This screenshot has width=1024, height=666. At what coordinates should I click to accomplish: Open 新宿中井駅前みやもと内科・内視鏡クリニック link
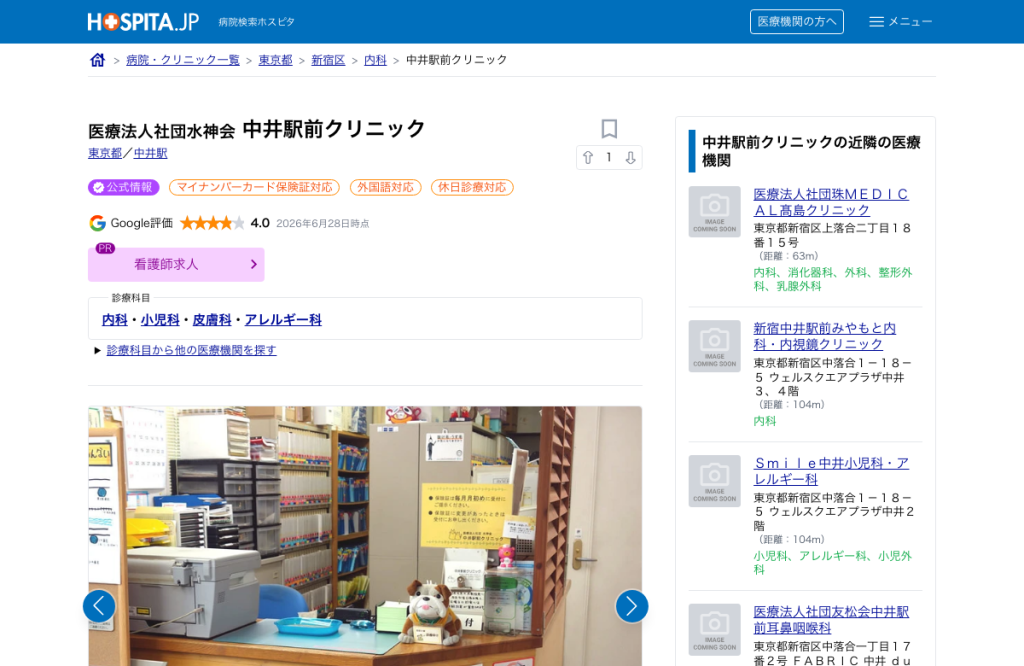[x=825, y=336]
